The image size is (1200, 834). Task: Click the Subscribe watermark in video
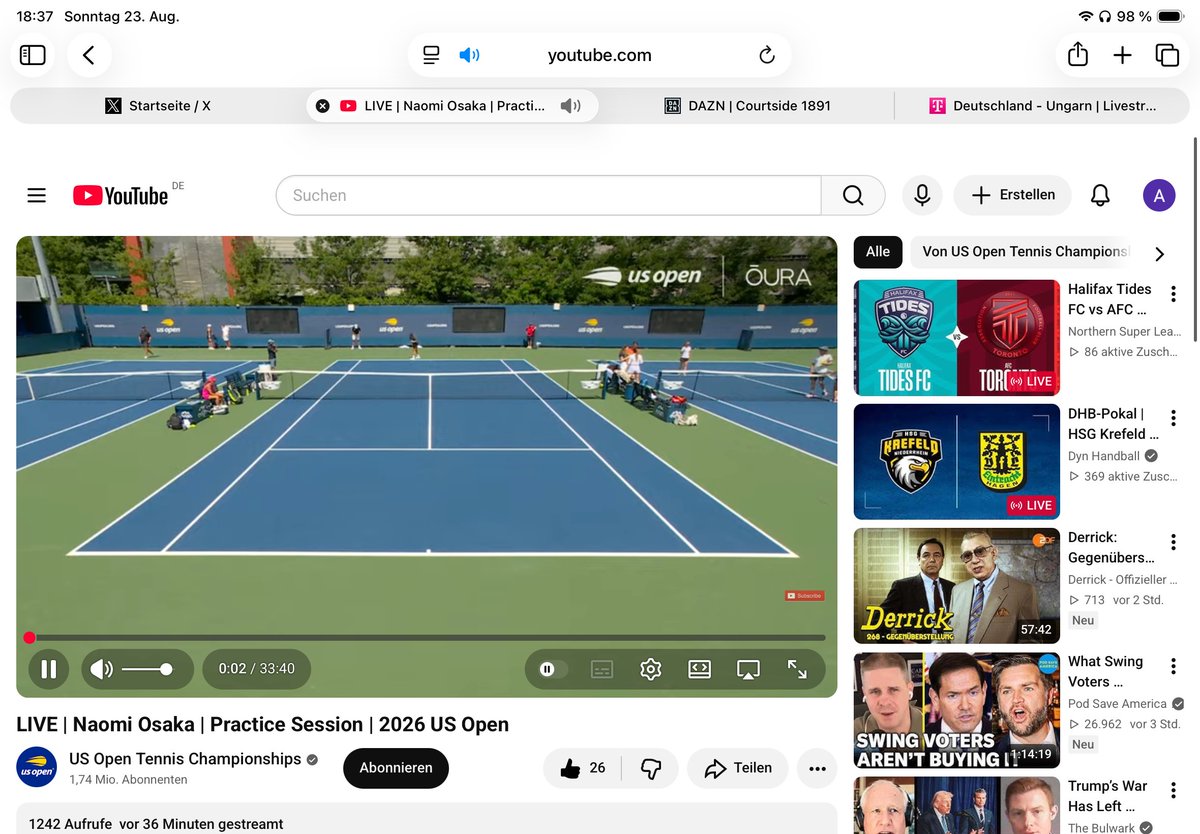pyautogui.click(x=805, y=596)
